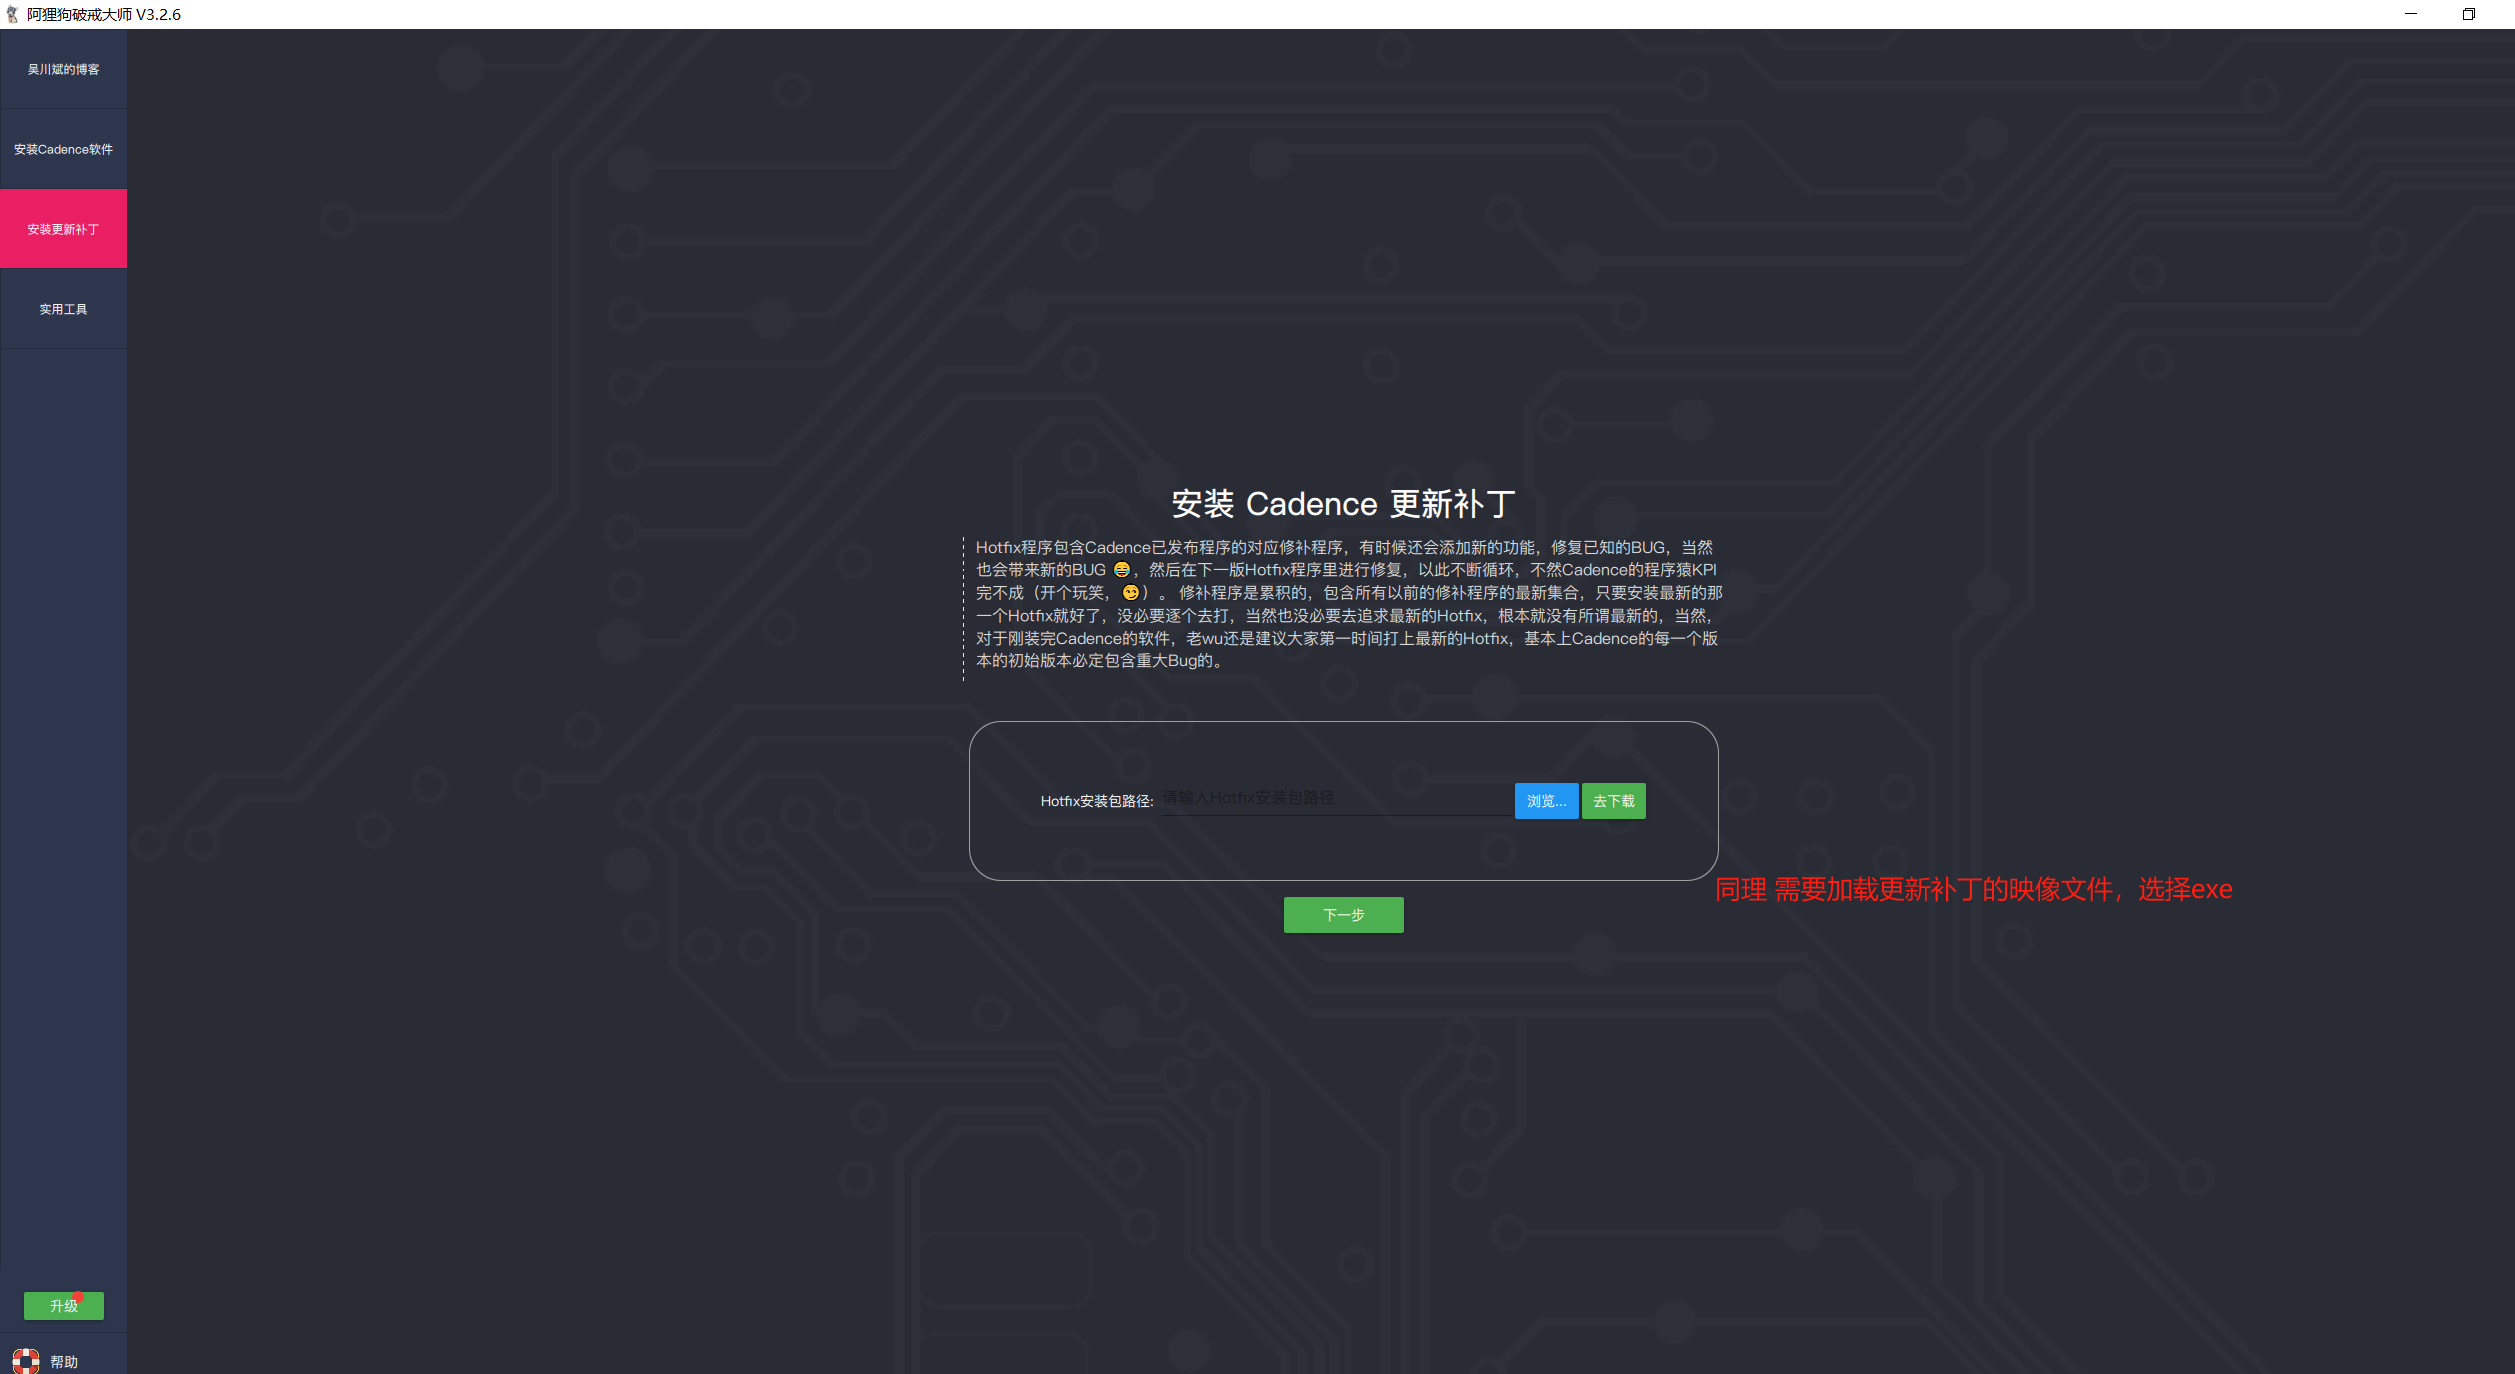The width and height of the screenshot is (2515, 1374).
Task: Select the 安装Cadence软件 sidebar tab
Action: click(x=63, y=149)
